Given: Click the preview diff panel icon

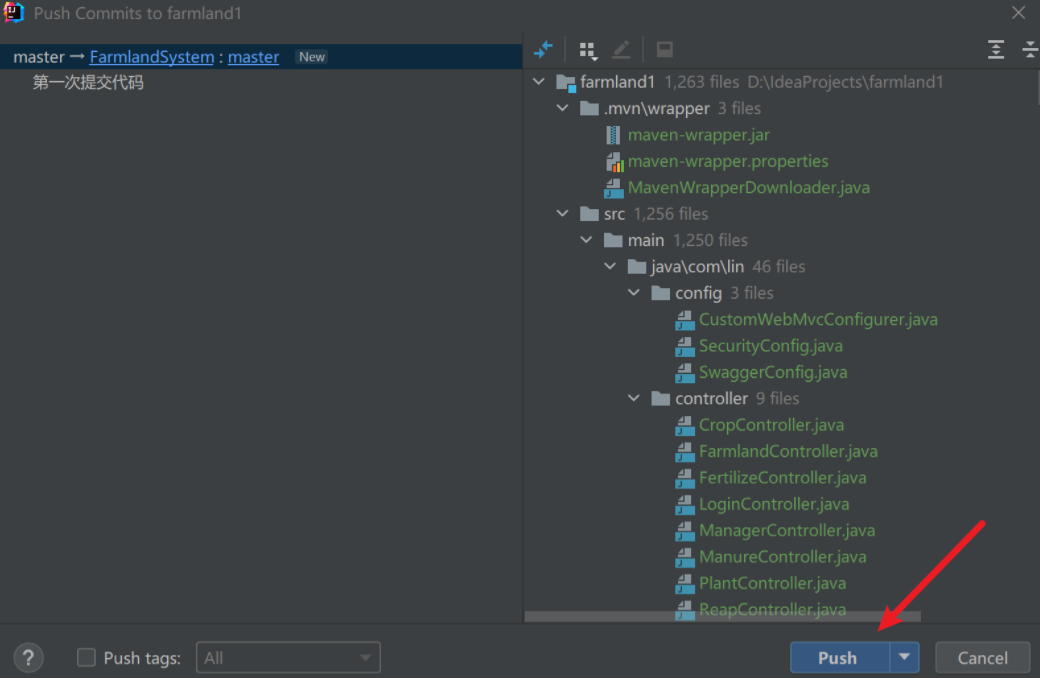Looking at the screenshot, I should point(664,49).
